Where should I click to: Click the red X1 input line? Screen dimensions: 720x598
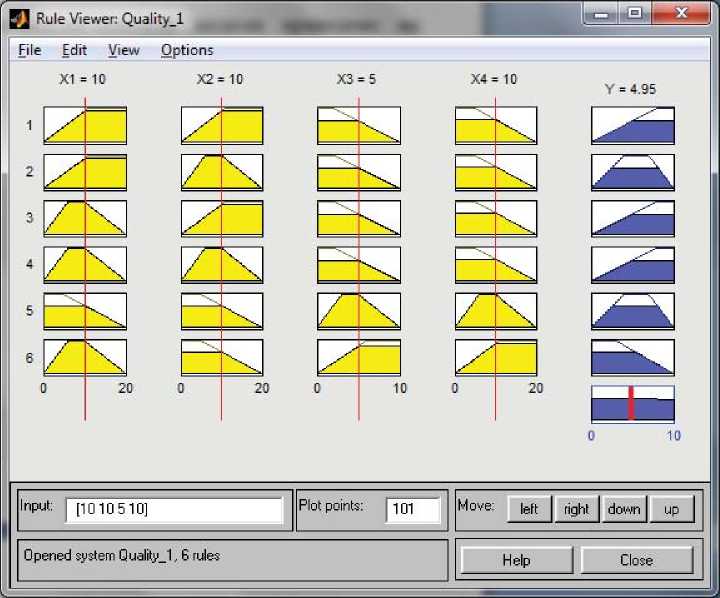coord(85,259)
